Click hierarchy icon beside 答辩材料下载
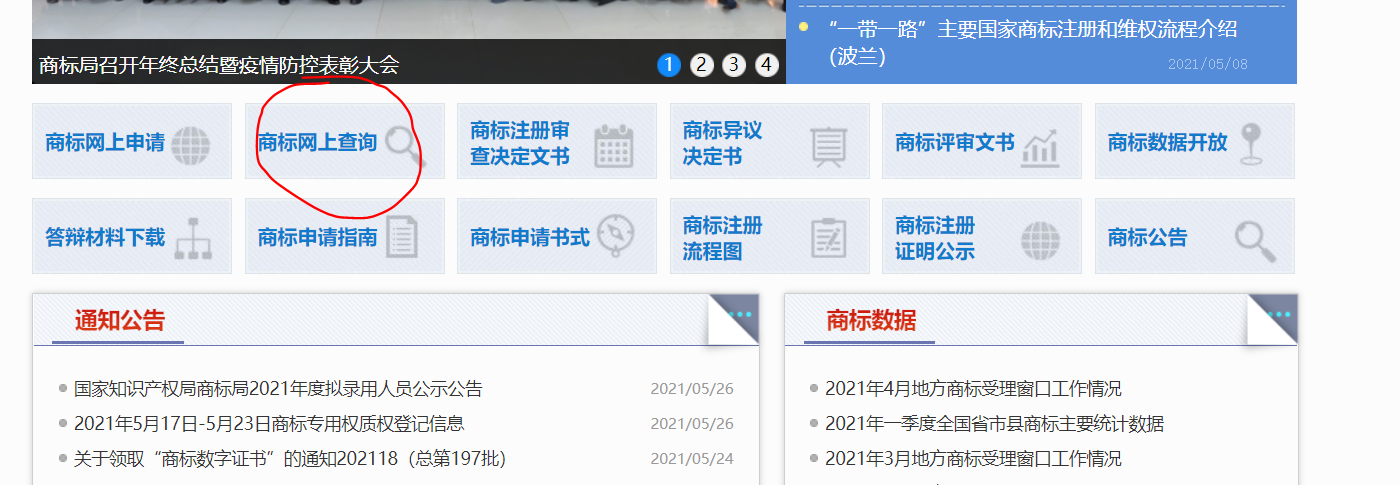This screenshot has width=1400, height=485. pyautogui.click(x=191, y=238)
